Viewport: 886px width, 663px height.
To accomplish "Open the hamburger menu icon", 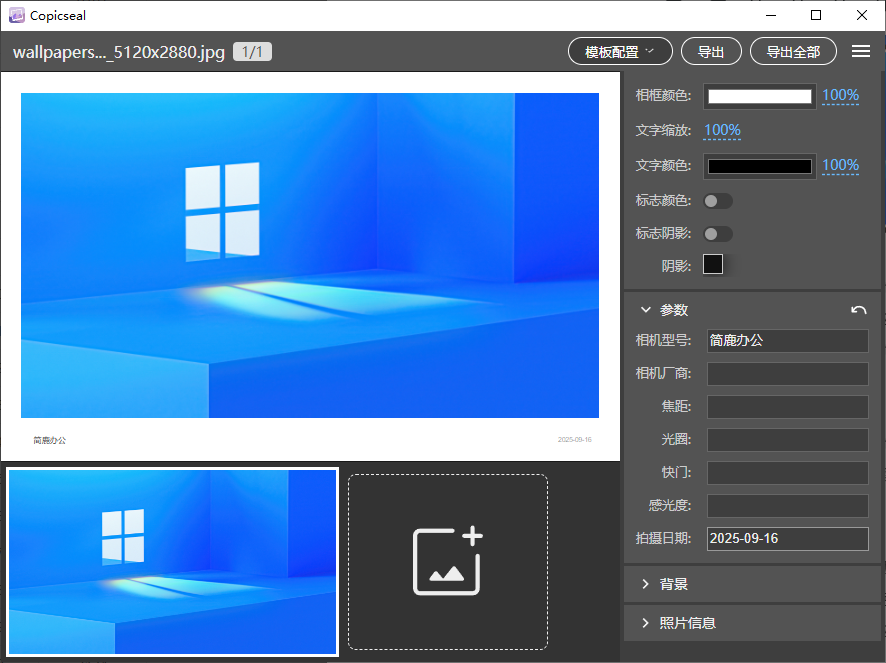I will click(x=860, y=52).
